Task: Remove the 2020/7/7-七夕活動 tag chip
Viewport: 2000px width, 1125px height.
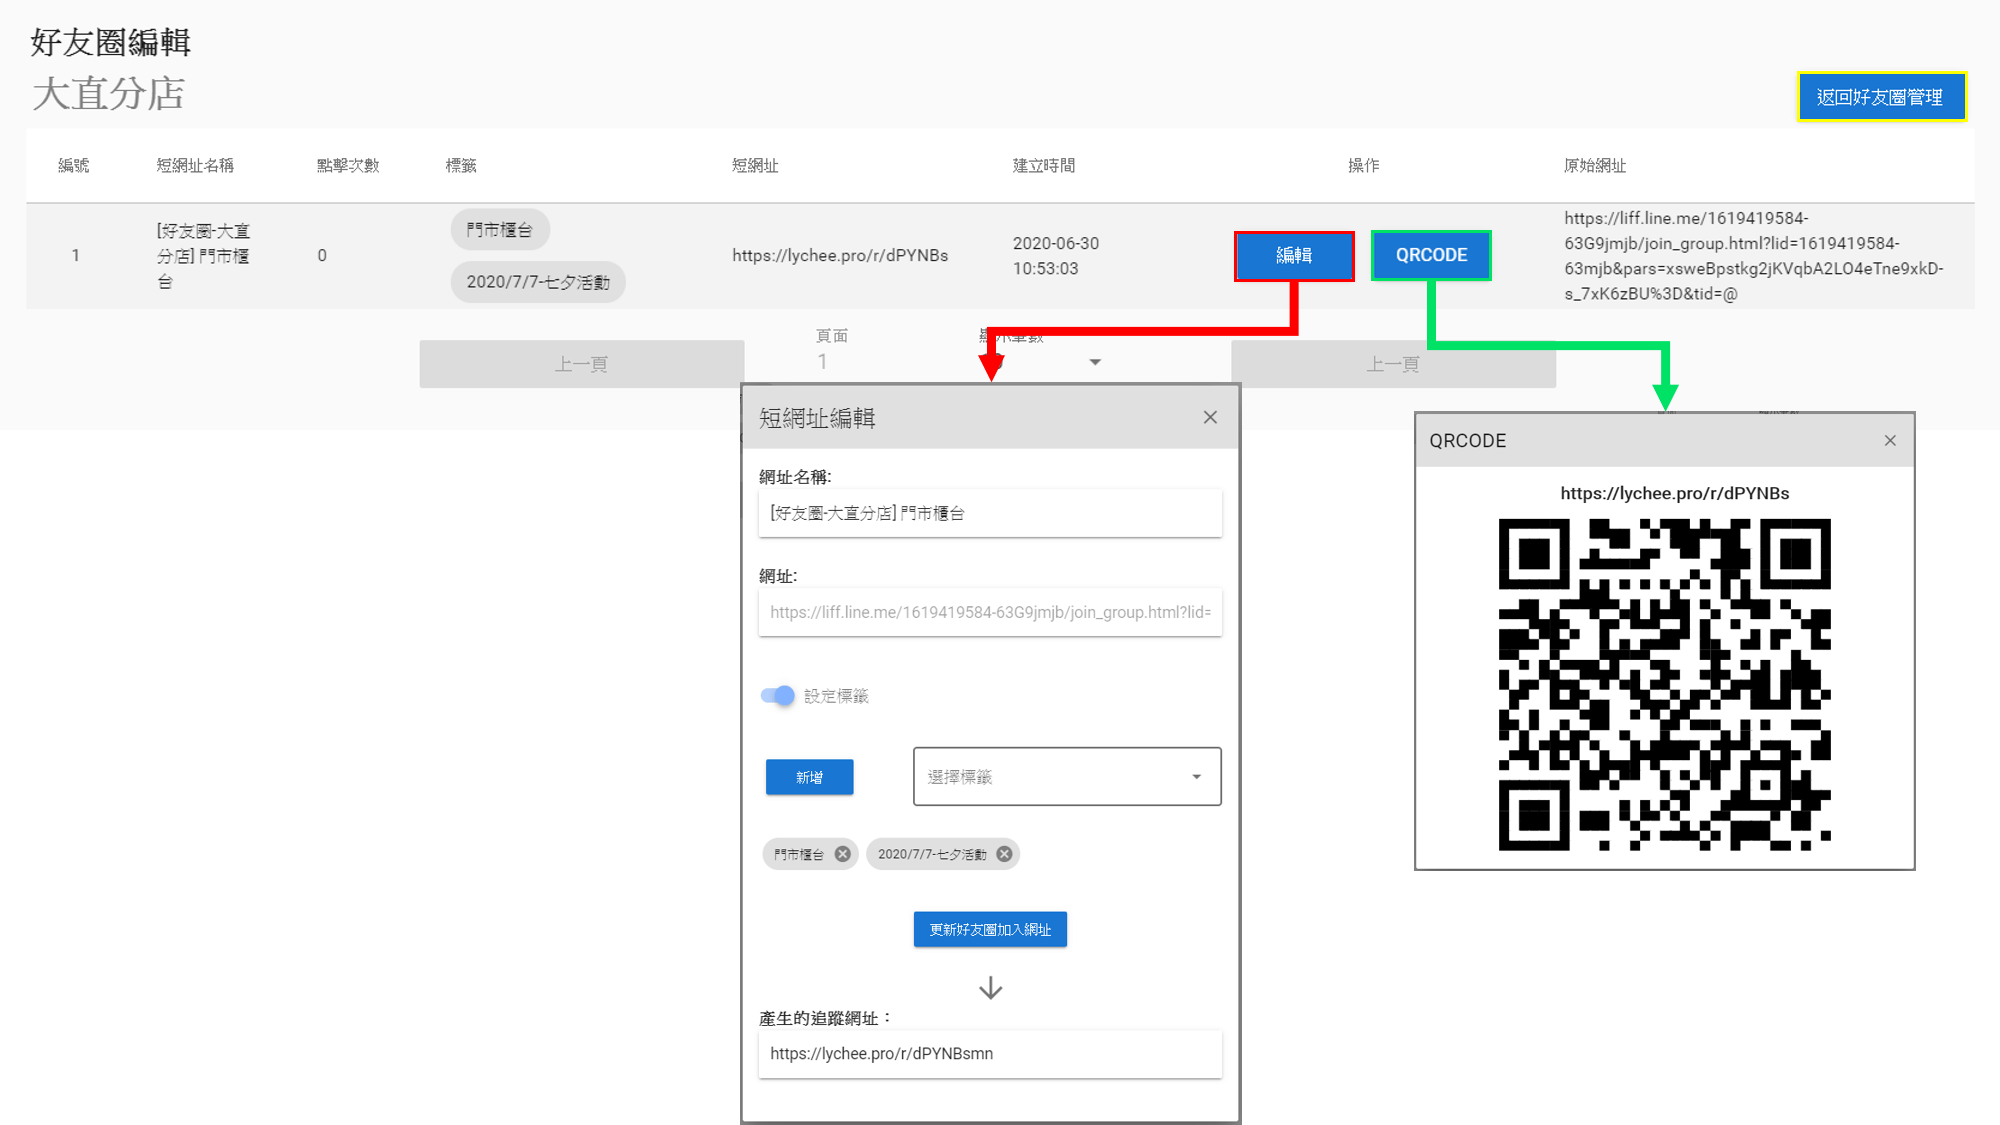Action: click(1003, 853)
